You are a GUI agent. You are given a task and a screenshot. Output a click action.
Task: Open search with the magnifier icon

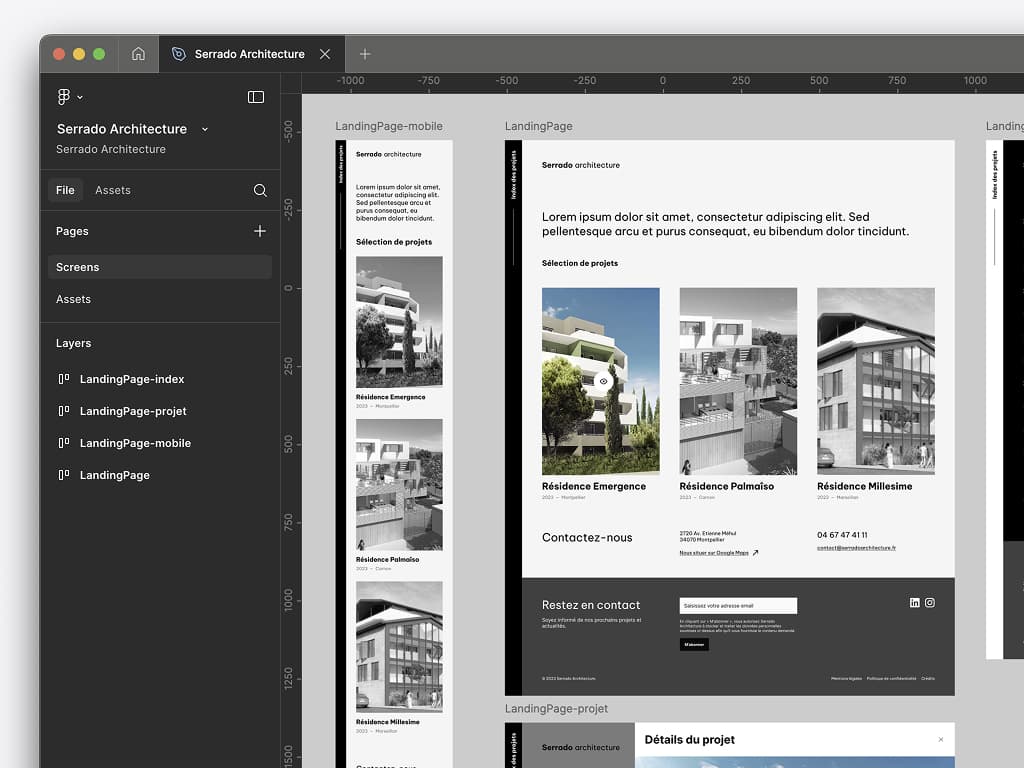tap(259, 190)
